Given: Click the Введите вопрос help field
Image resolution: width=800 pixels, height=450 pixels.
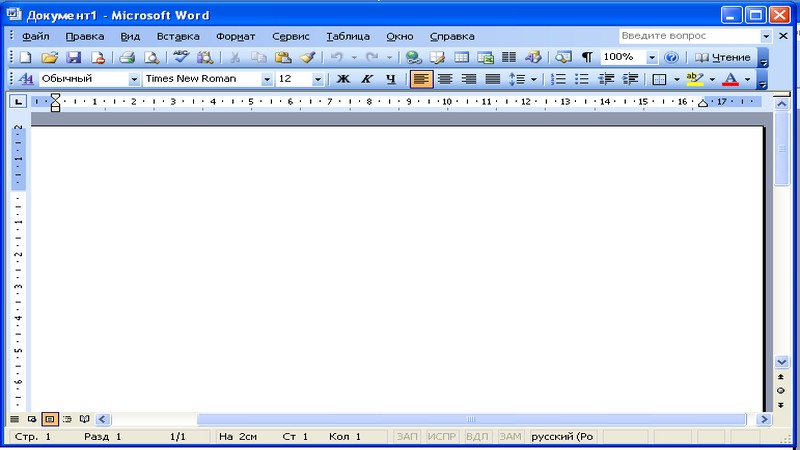Looking at the screenshot, I should 689,36.
